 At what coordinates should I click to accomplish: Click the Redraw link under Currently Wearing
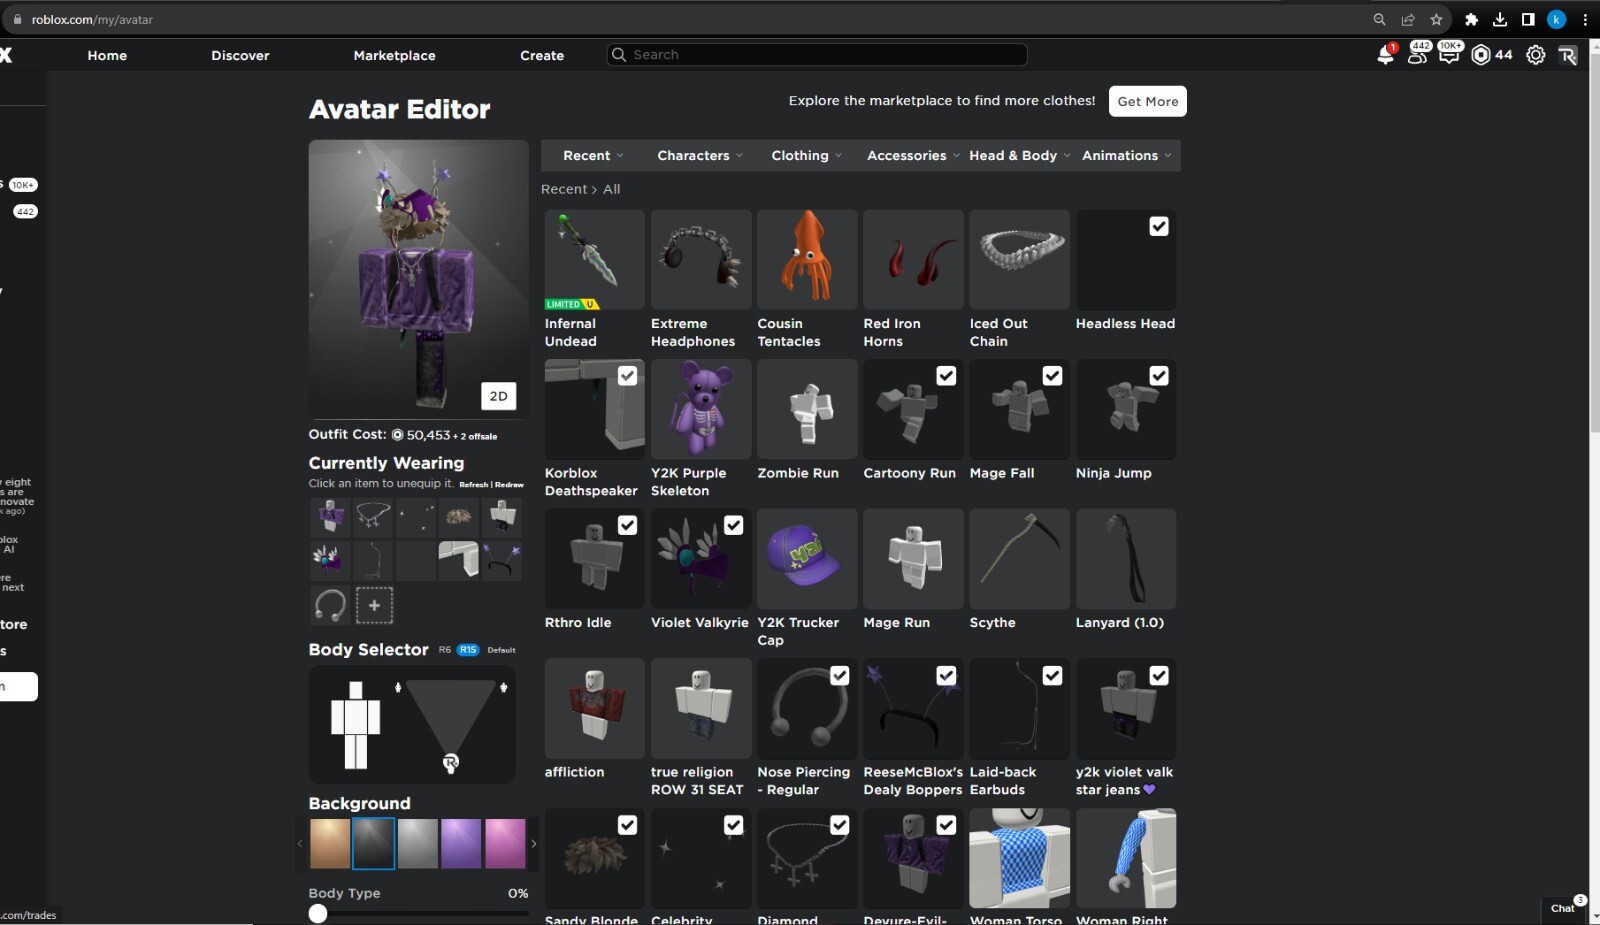tap(509, 484)
